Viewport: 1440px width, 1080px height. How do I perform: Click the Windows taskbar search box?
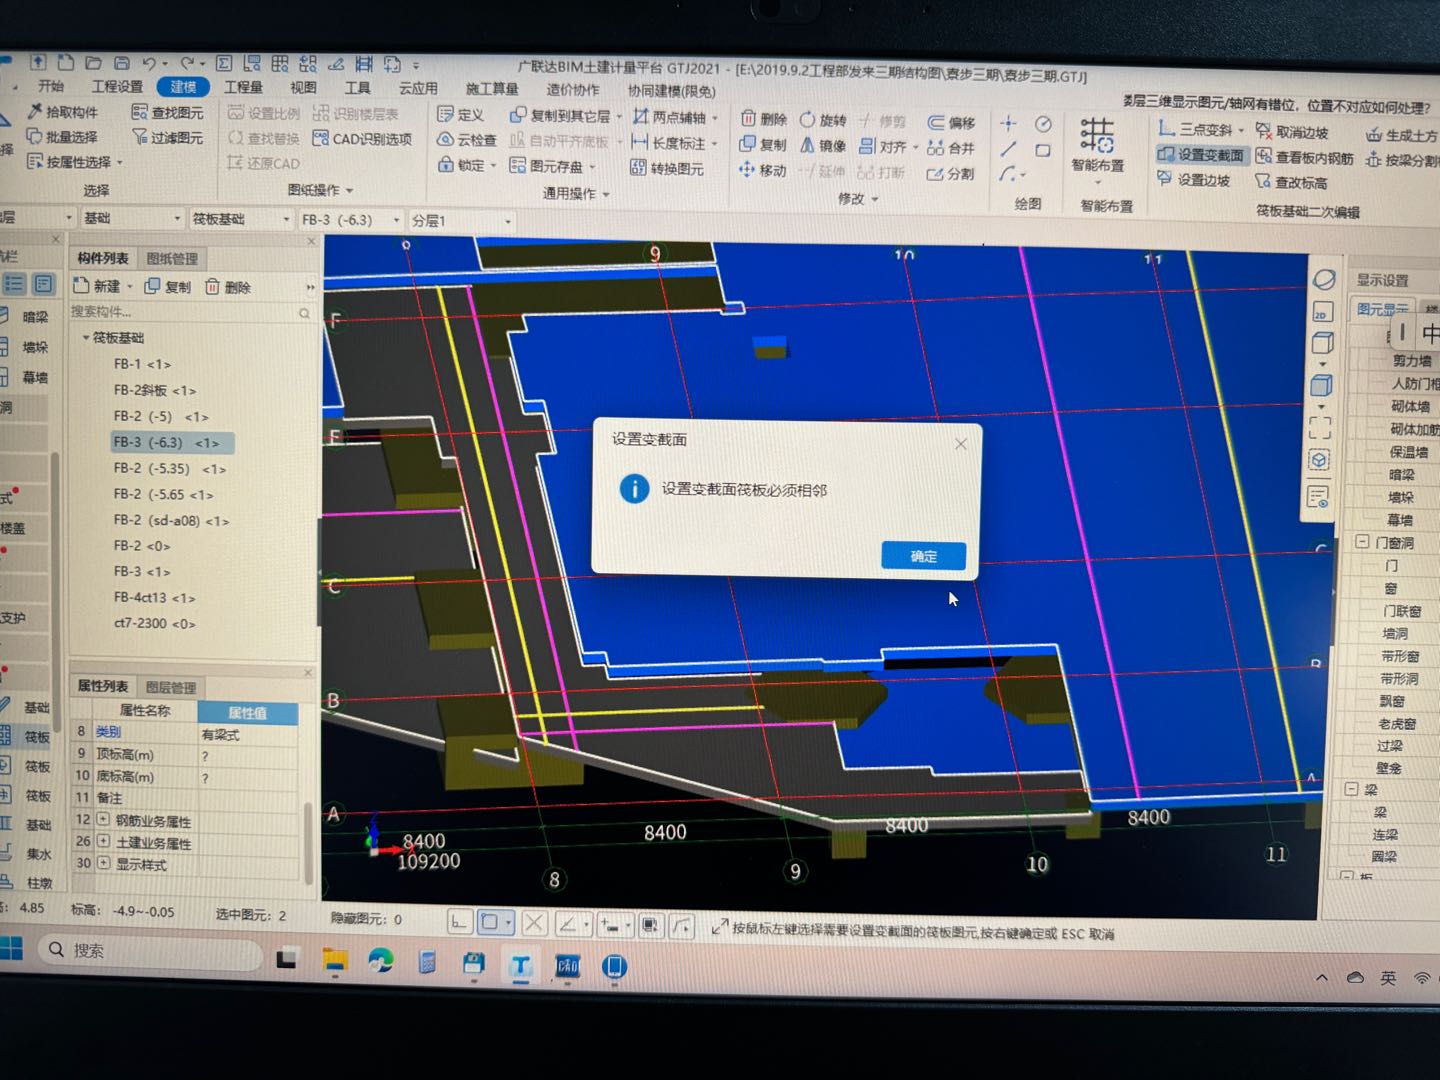[x=150, y=950]
